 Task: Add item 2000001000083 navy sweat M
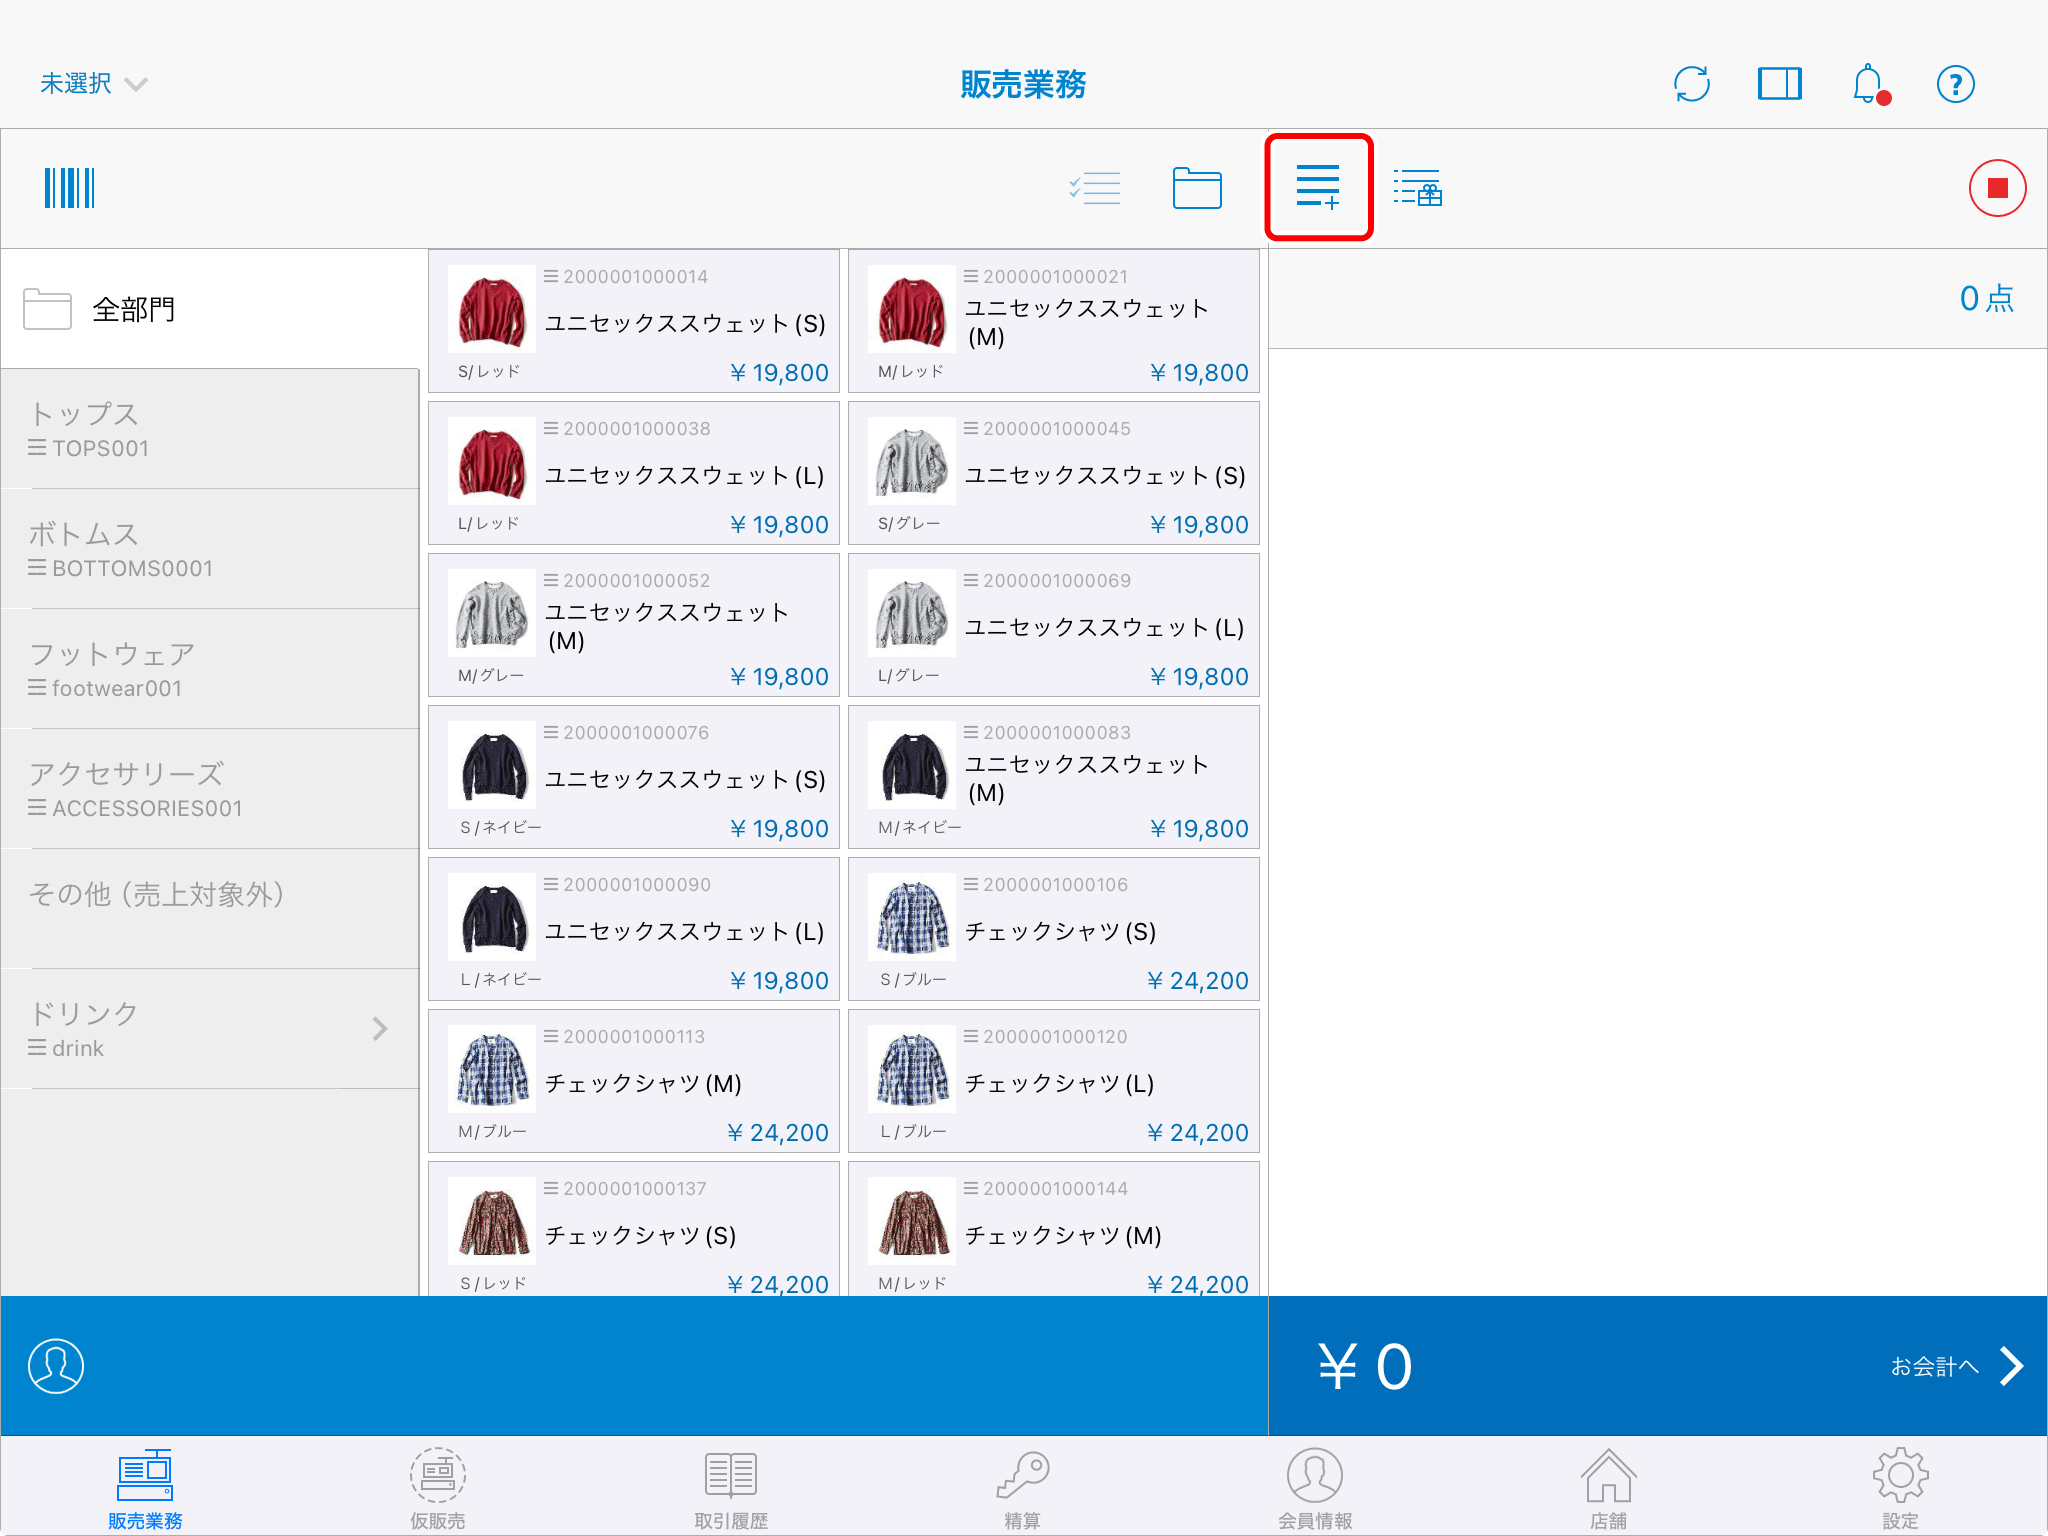1054,777
